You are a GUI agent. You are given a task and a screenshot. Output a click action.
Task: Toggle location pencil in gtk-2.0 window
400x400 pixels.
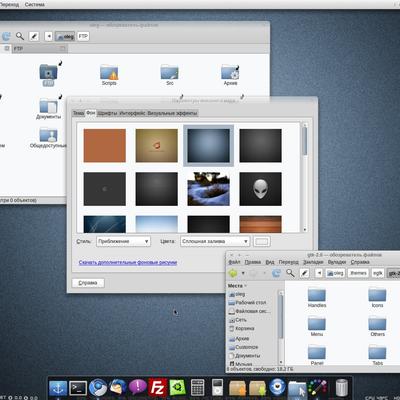pyautogui.click(x=304, y=273)
